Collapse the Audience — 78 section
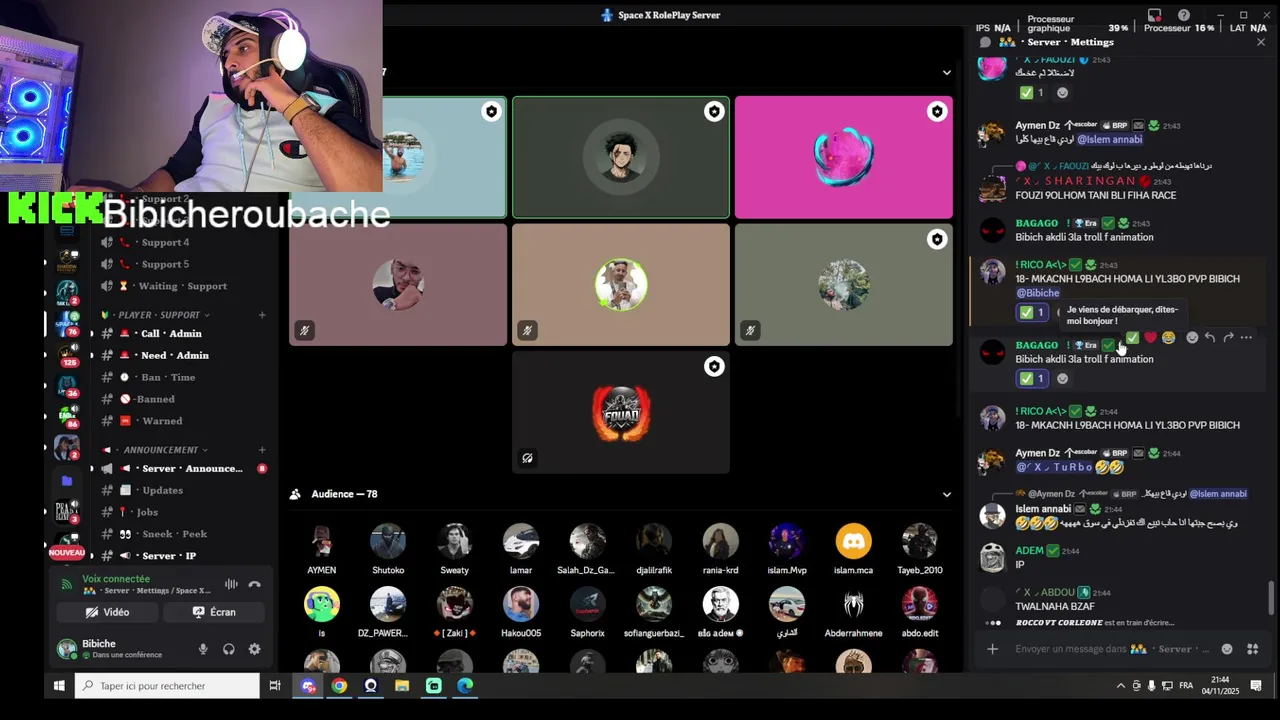 [946, 494]
